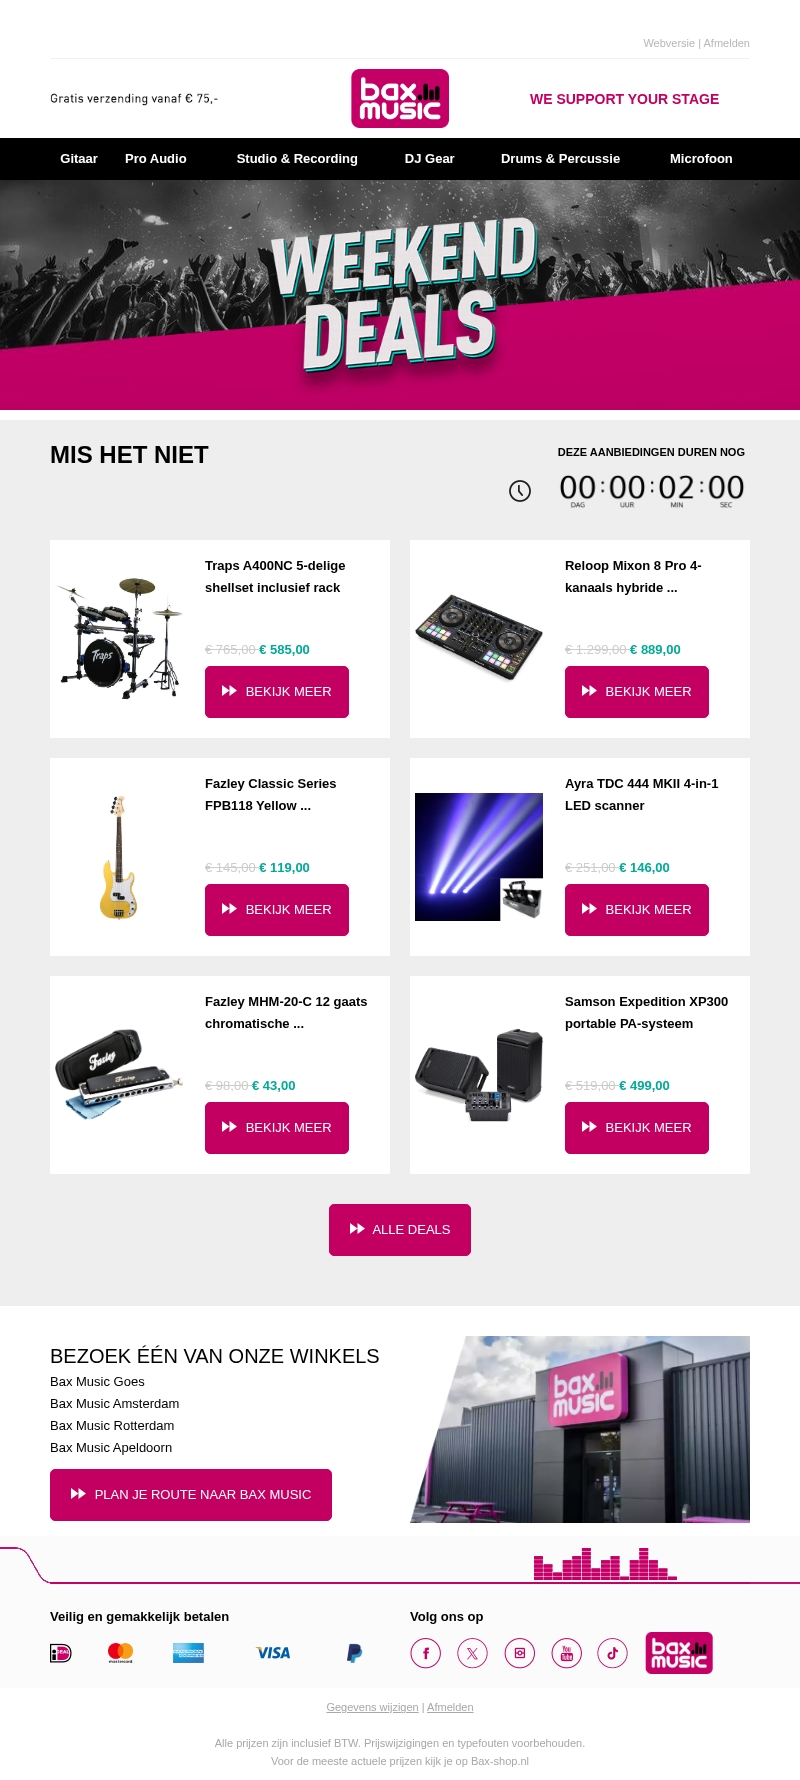800x1780 pixels.
Task: Click the ALLE DEALS button
Action: [400, 1229]
